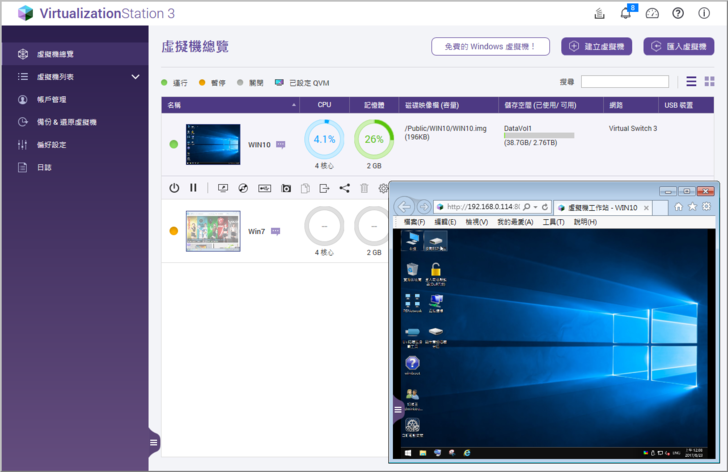Sort by the 名稱 column header arrow
Viewport: 728px width, 472px height.
click(x=294, y=104)
